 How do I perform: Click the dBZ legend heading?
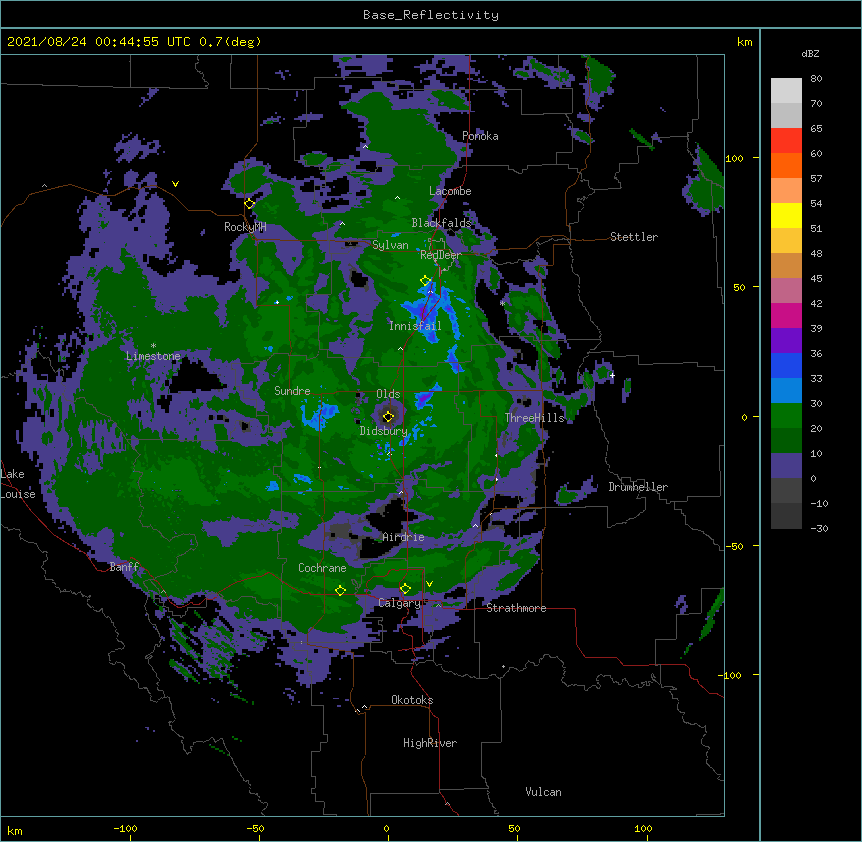810,54
